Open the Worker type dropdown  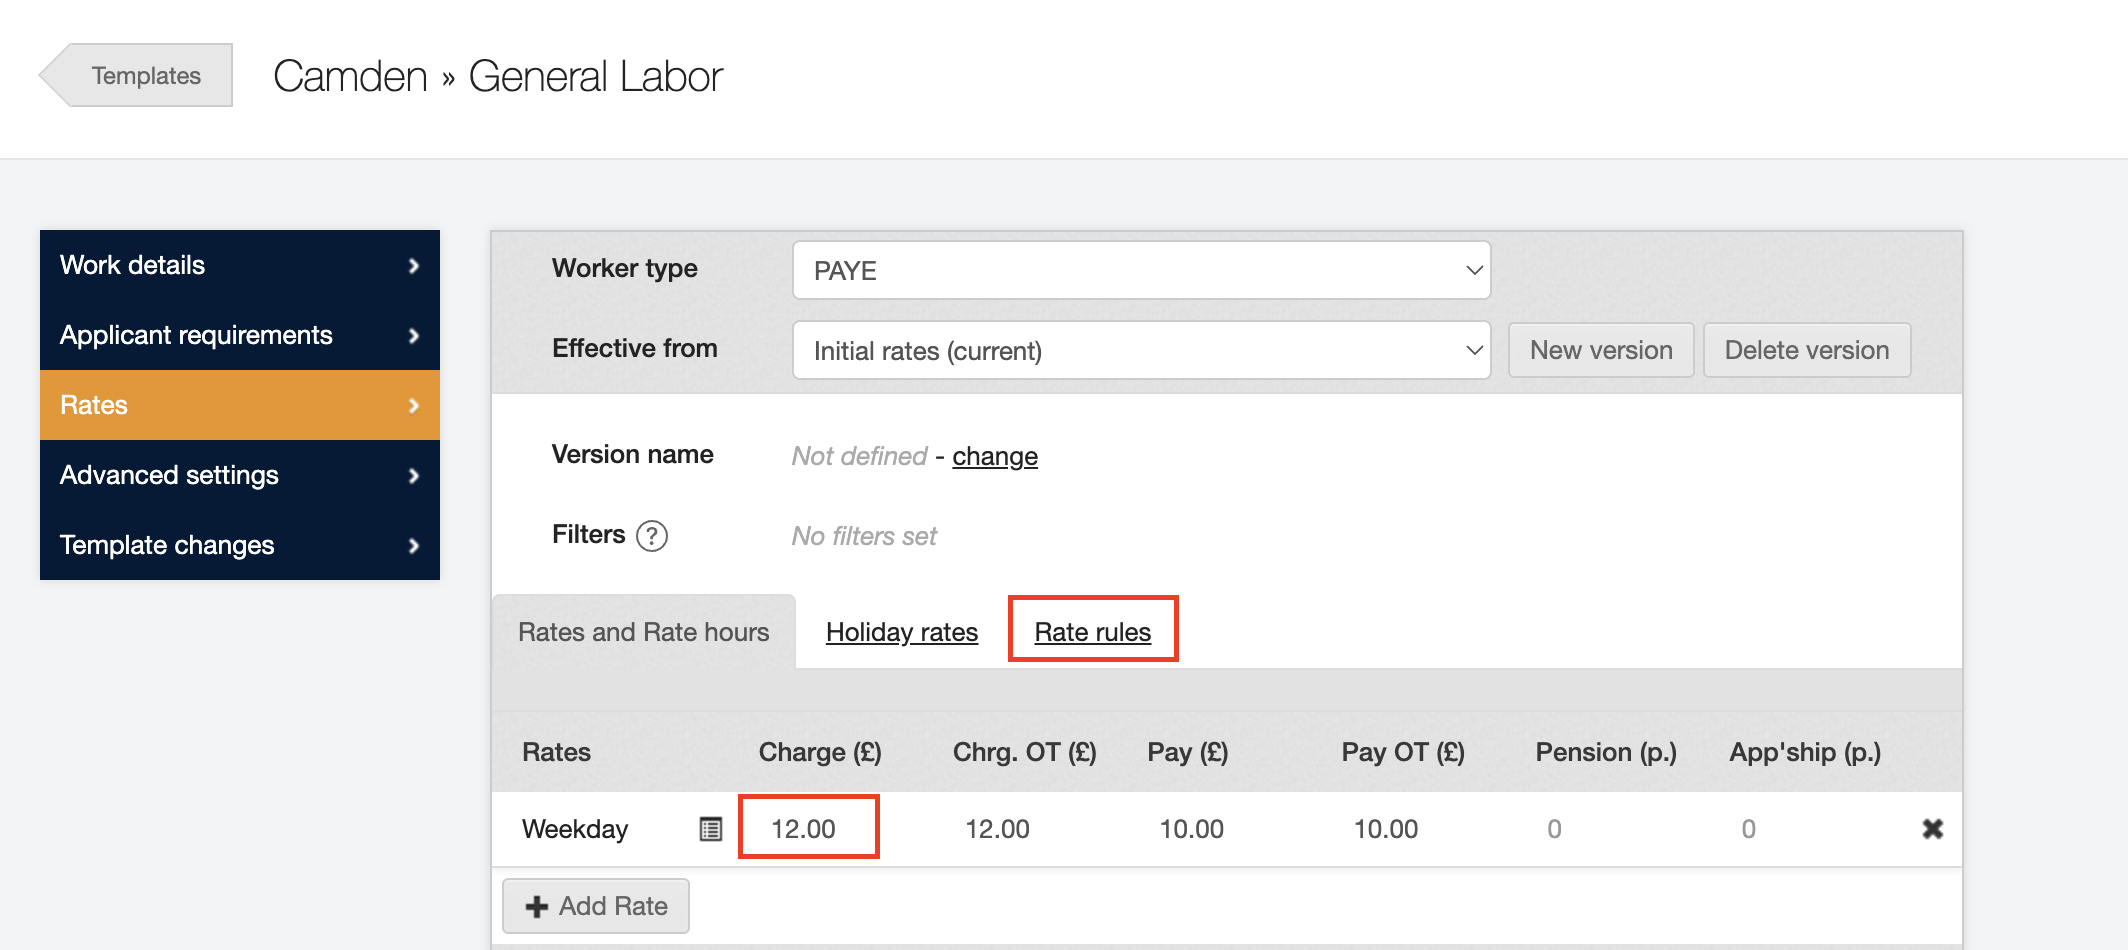pos(1141,270)
